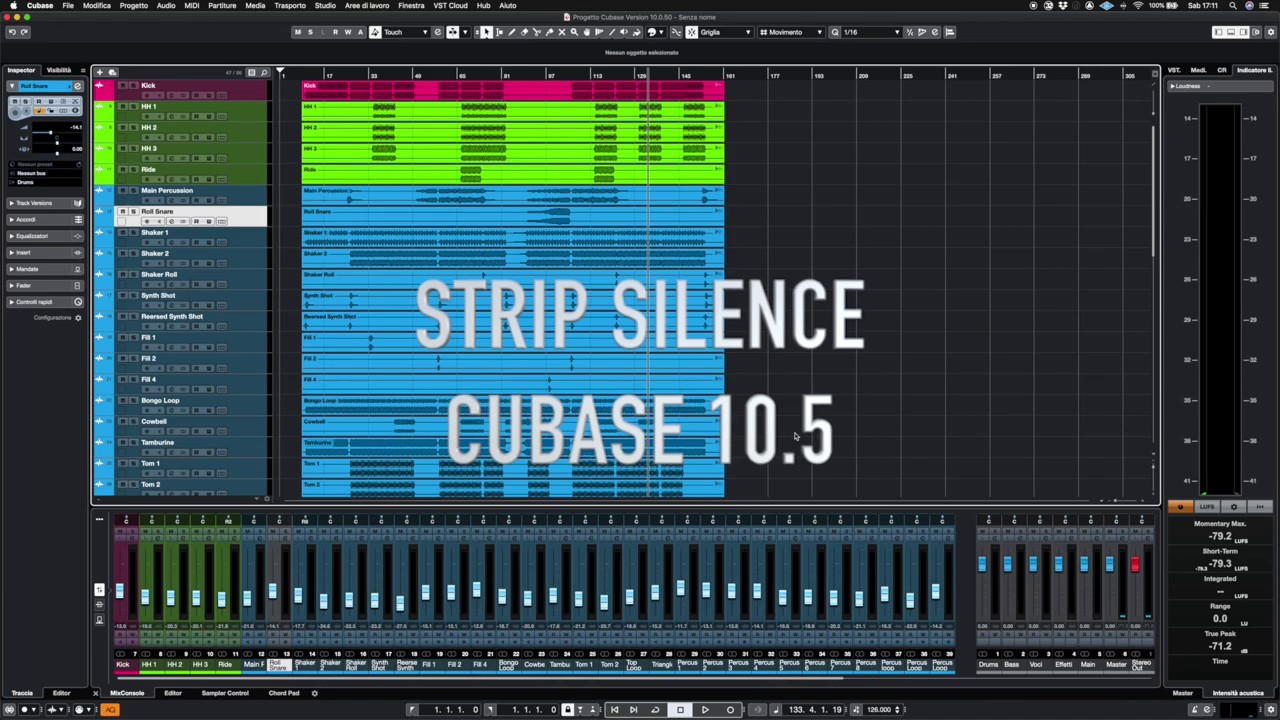This screenshot has height=720, width=1280.
Task: Expand Accordi inspector section
Action: coord(45,220)
